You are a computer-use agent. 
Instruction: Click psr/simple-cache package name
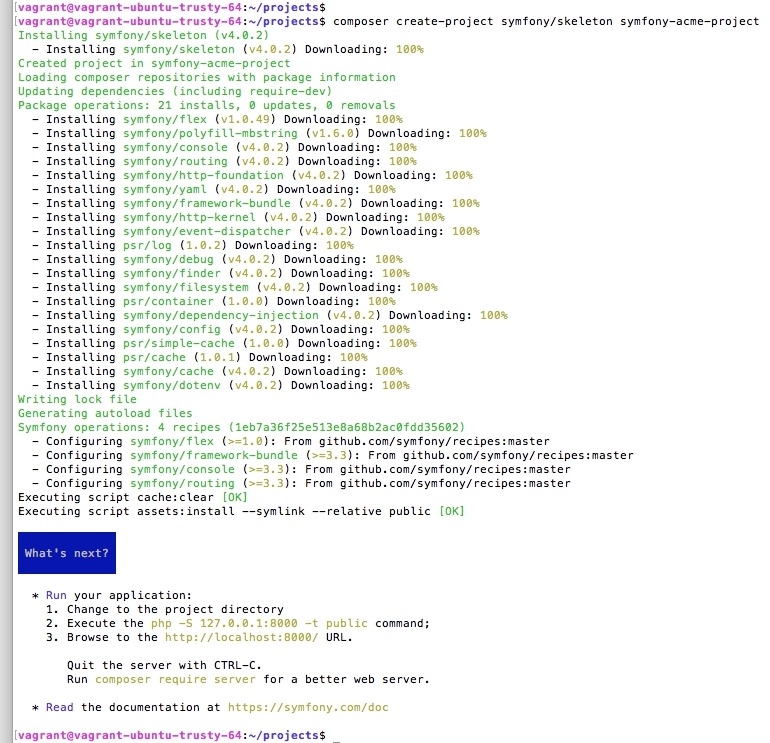(179, 343)
